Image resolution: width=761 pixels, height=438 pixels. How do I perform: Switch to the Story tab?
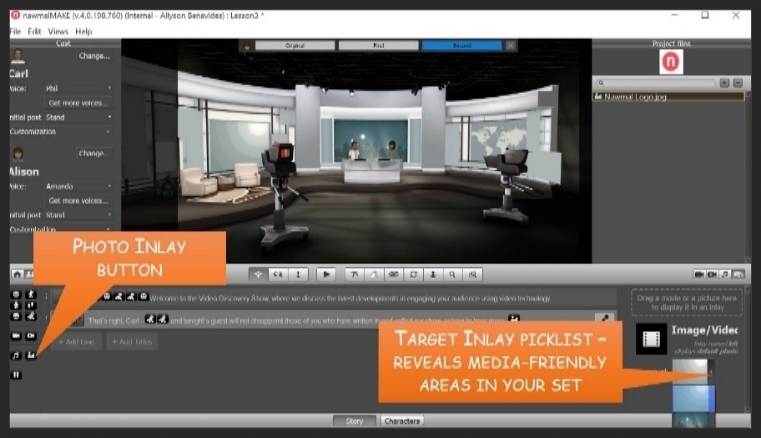coord(355,421)
